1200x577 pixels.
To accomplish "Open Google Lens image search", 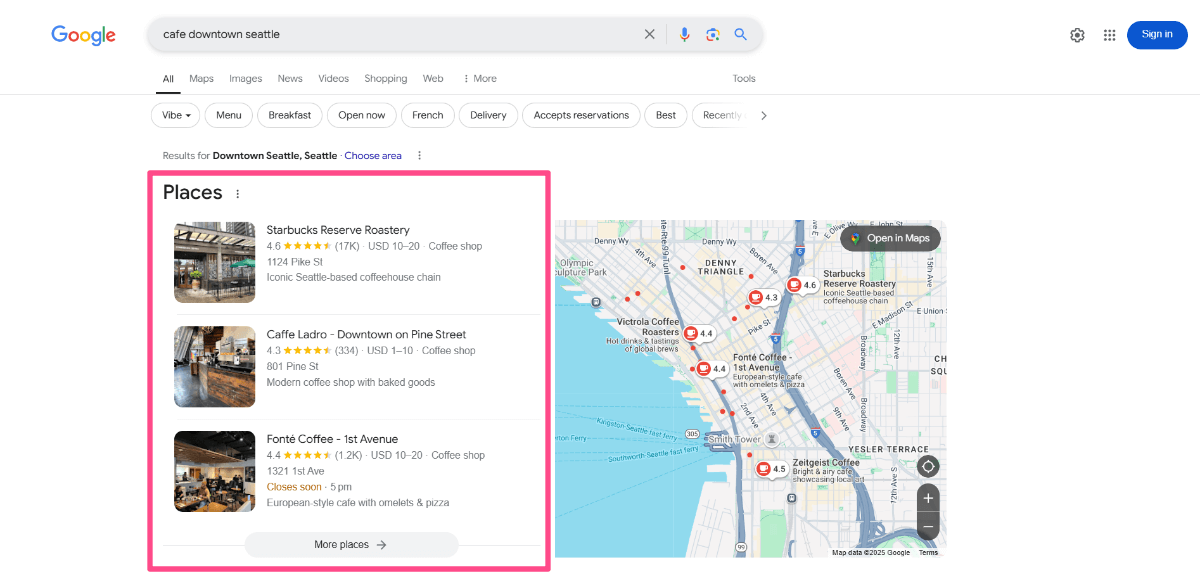I will (x=713, y=34).
